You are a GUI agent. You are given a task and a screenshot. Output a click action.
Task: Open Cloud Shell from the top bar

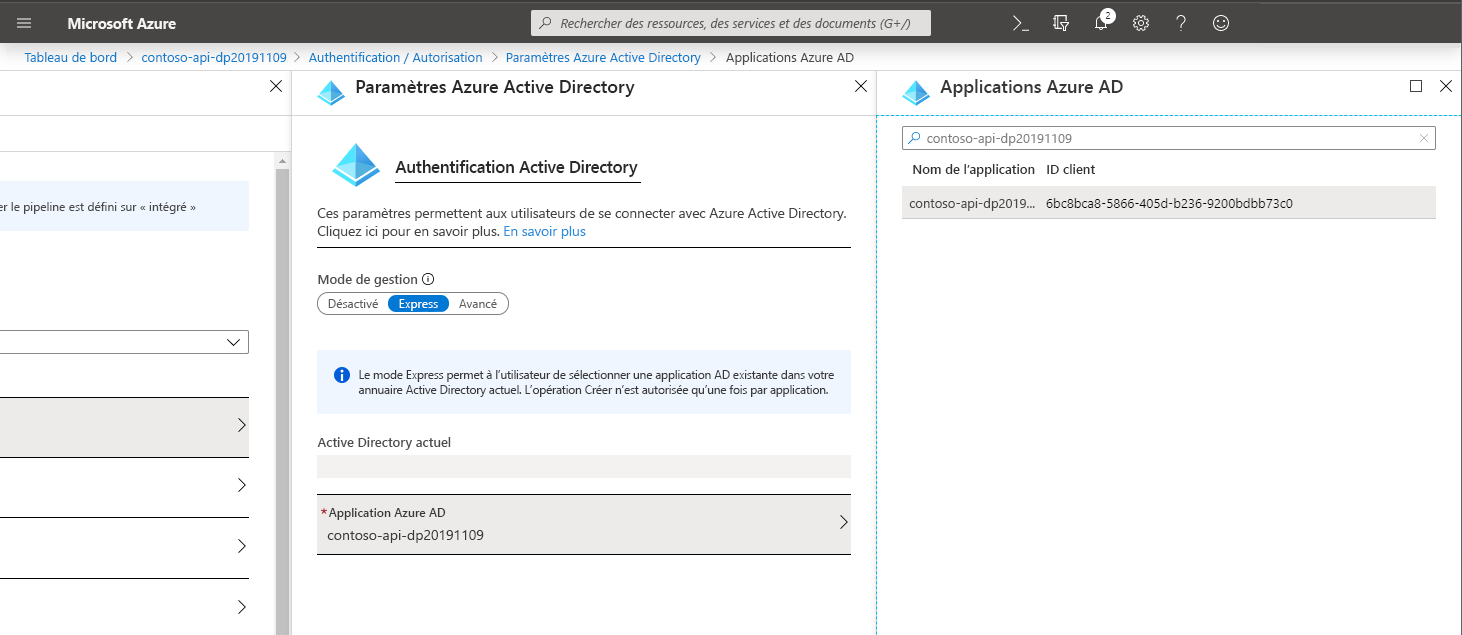pyautogui.click(x=1021, y=22)
